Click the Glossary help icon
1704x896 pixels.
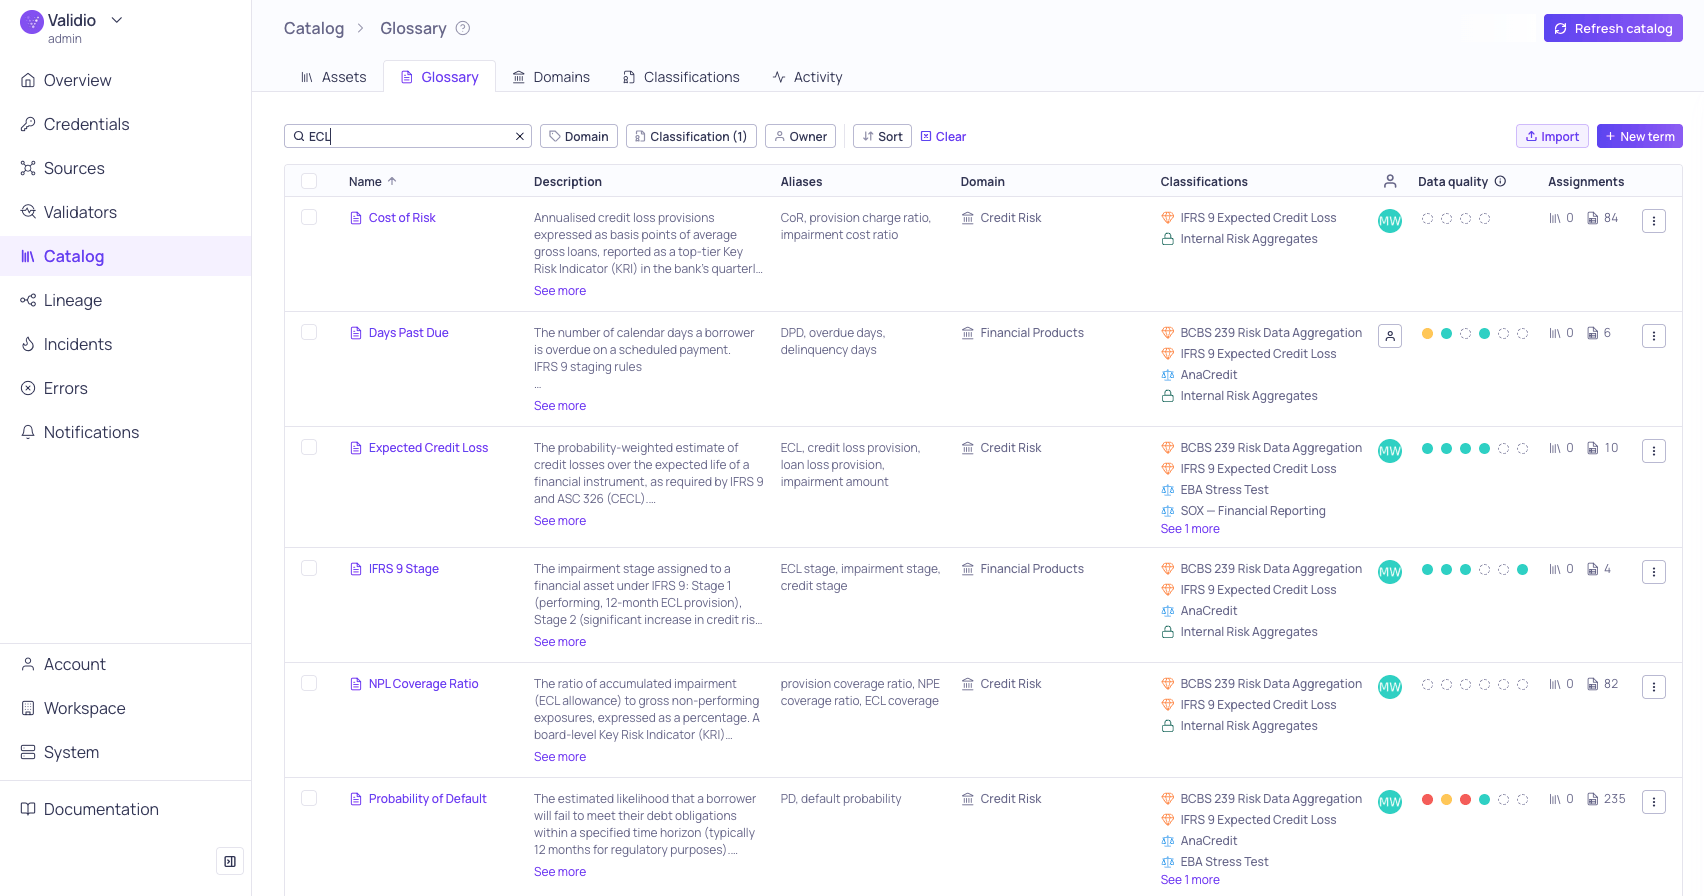click(463, 28)
